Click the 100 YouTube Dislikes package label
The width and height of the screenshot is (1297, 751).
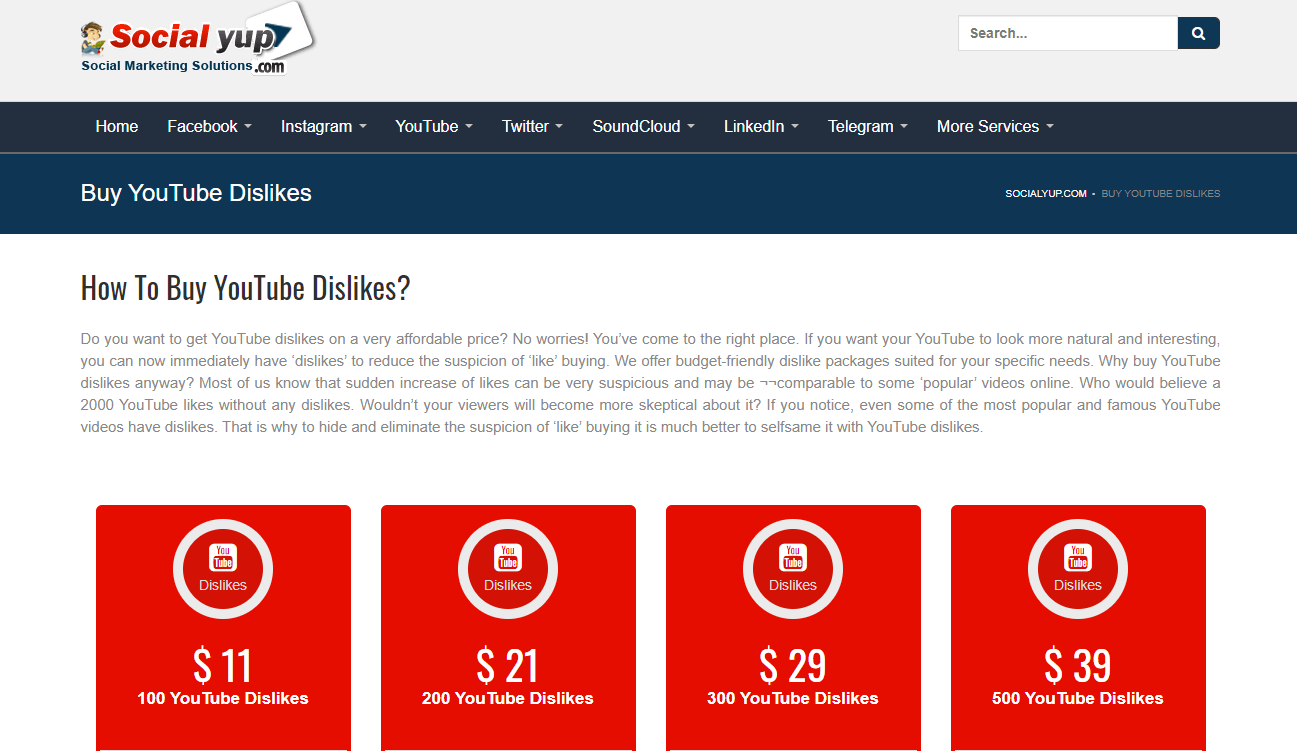tap(223, 699)
